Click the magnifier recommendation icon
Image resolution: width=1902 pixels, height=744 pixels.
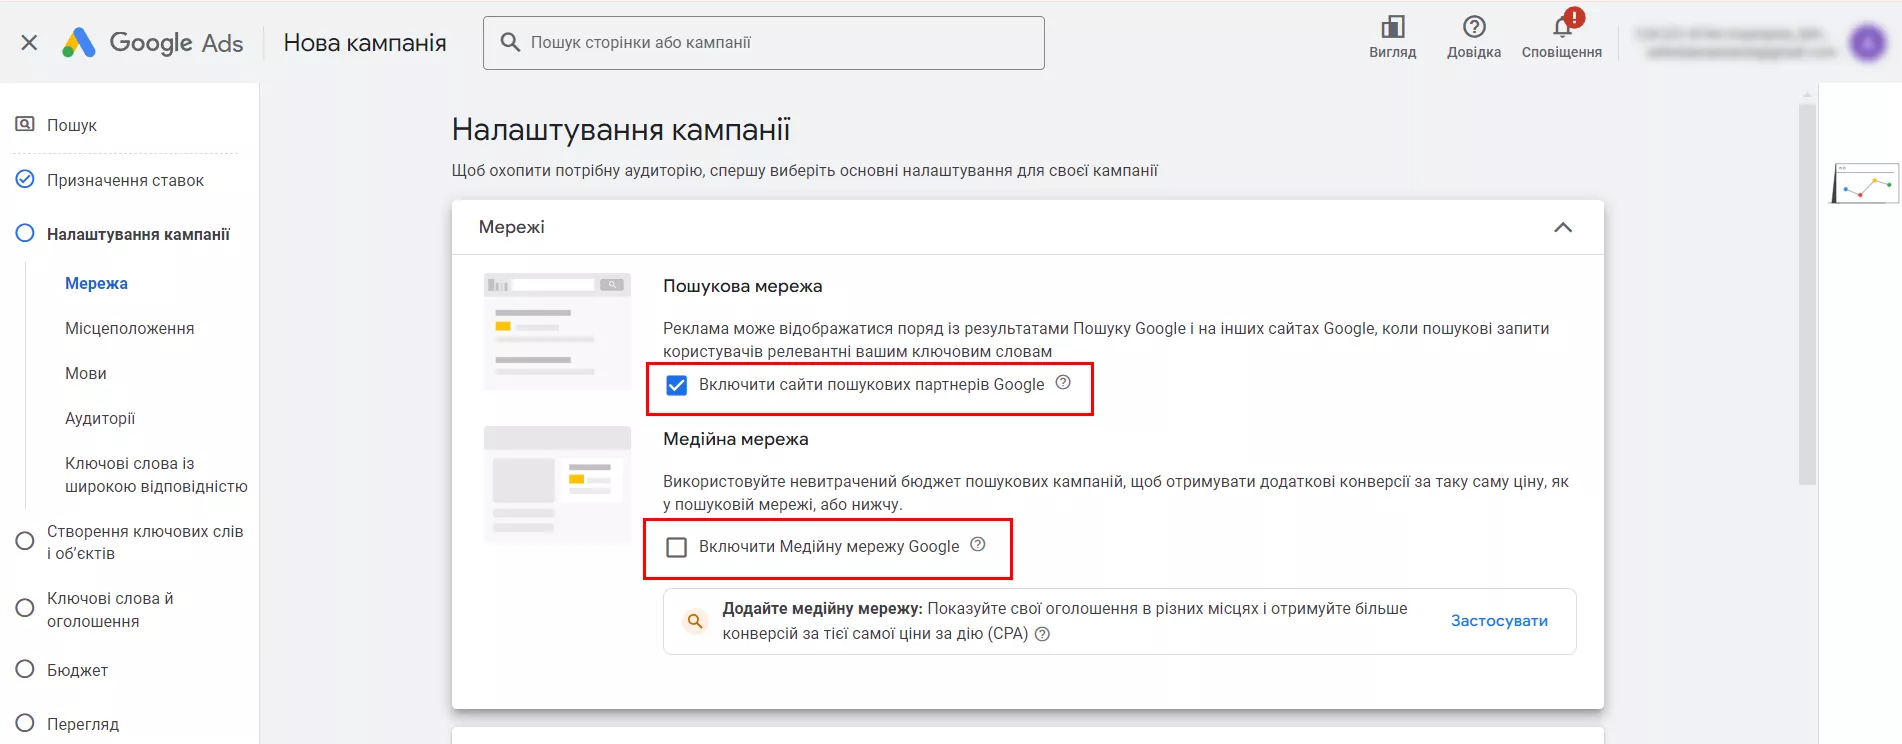tap(695, 621)
